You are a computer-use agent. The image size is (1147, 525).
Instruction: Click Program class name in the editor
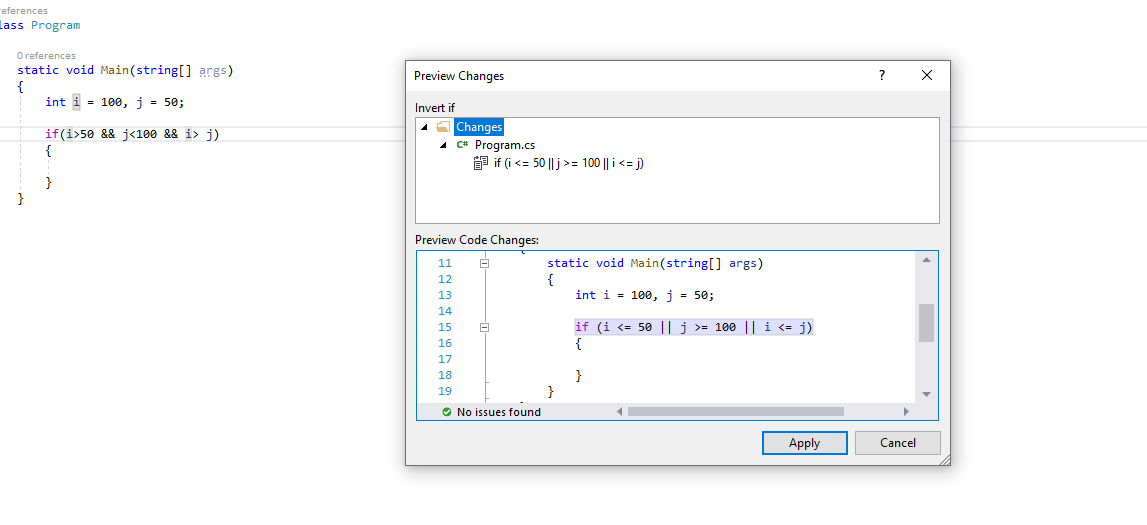pyautogui.click(x=56, y=25)
